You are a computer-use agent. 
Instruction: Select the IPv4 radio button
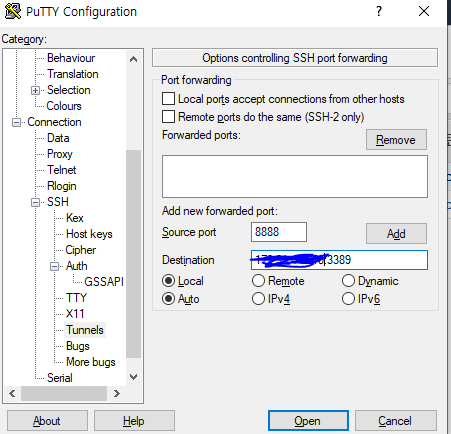[x=258, y=299]
